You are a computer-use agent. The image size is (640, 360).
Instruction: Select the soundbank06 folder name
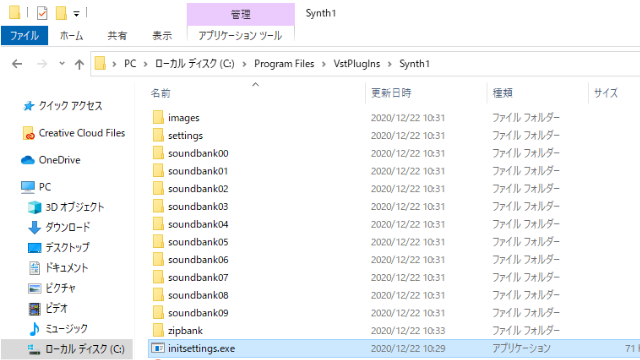click(x=198, y=260)
